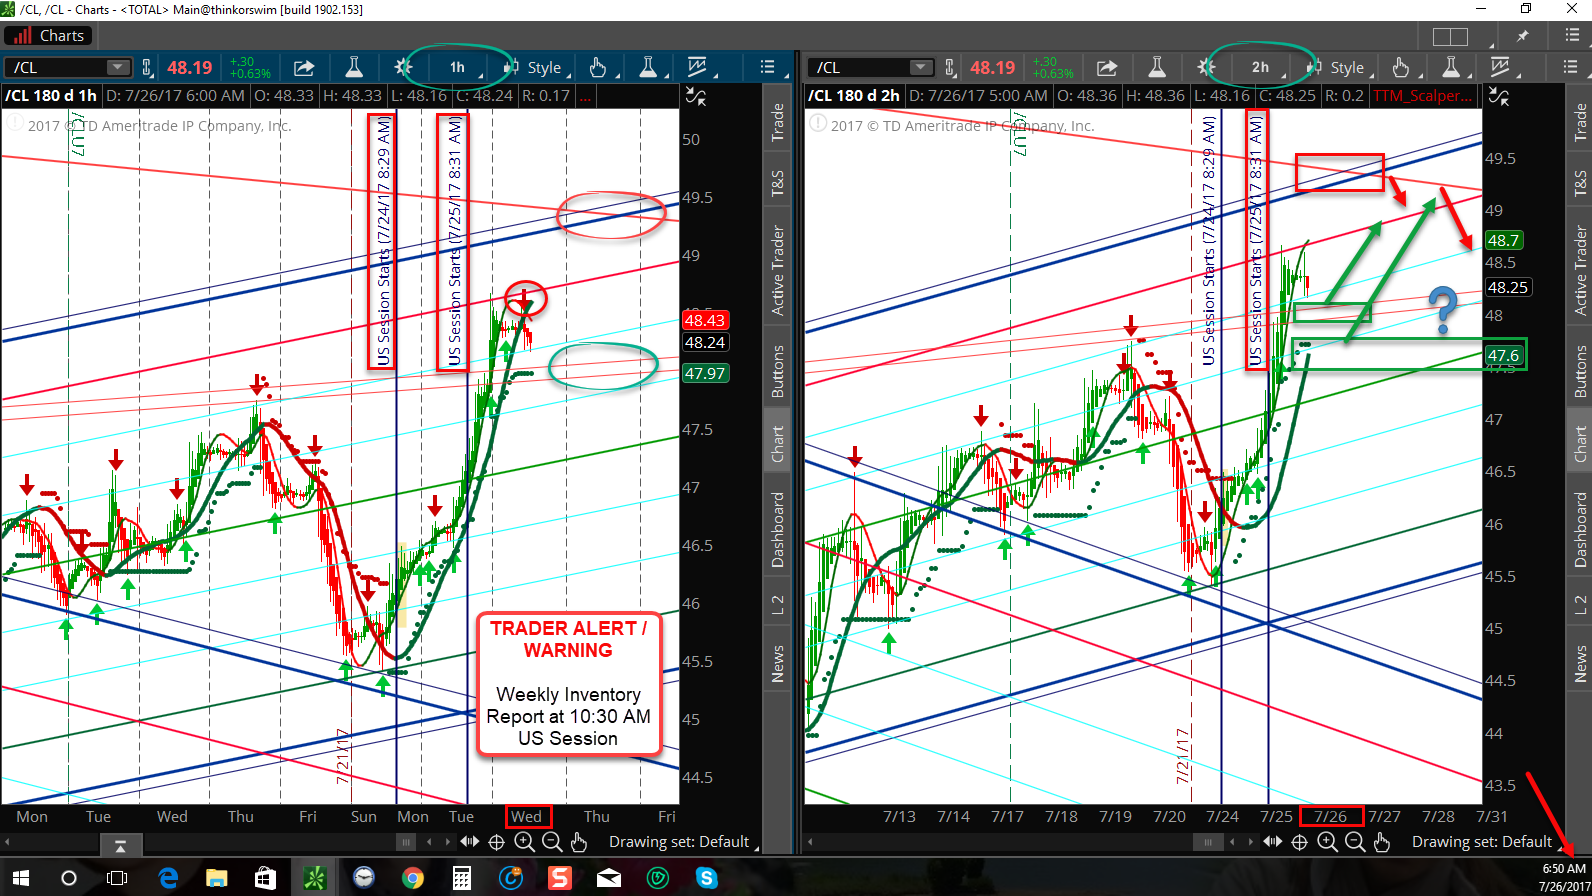This screenshot has height=896, width=1592.
Task: Toggle left chart collapse arrows icon
Action: pyautogui.click(x=695, y=97)
